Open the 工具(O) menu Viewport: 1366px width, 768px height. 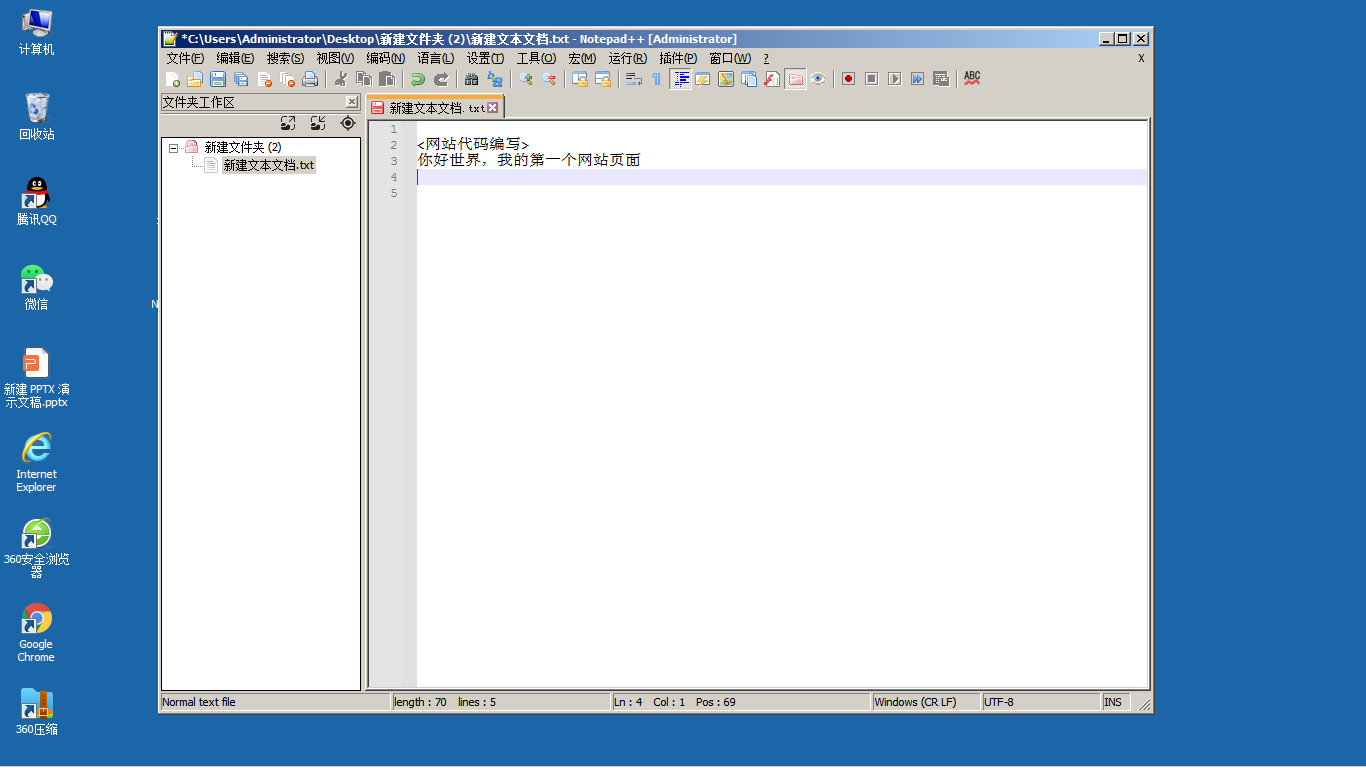point(536,58)
